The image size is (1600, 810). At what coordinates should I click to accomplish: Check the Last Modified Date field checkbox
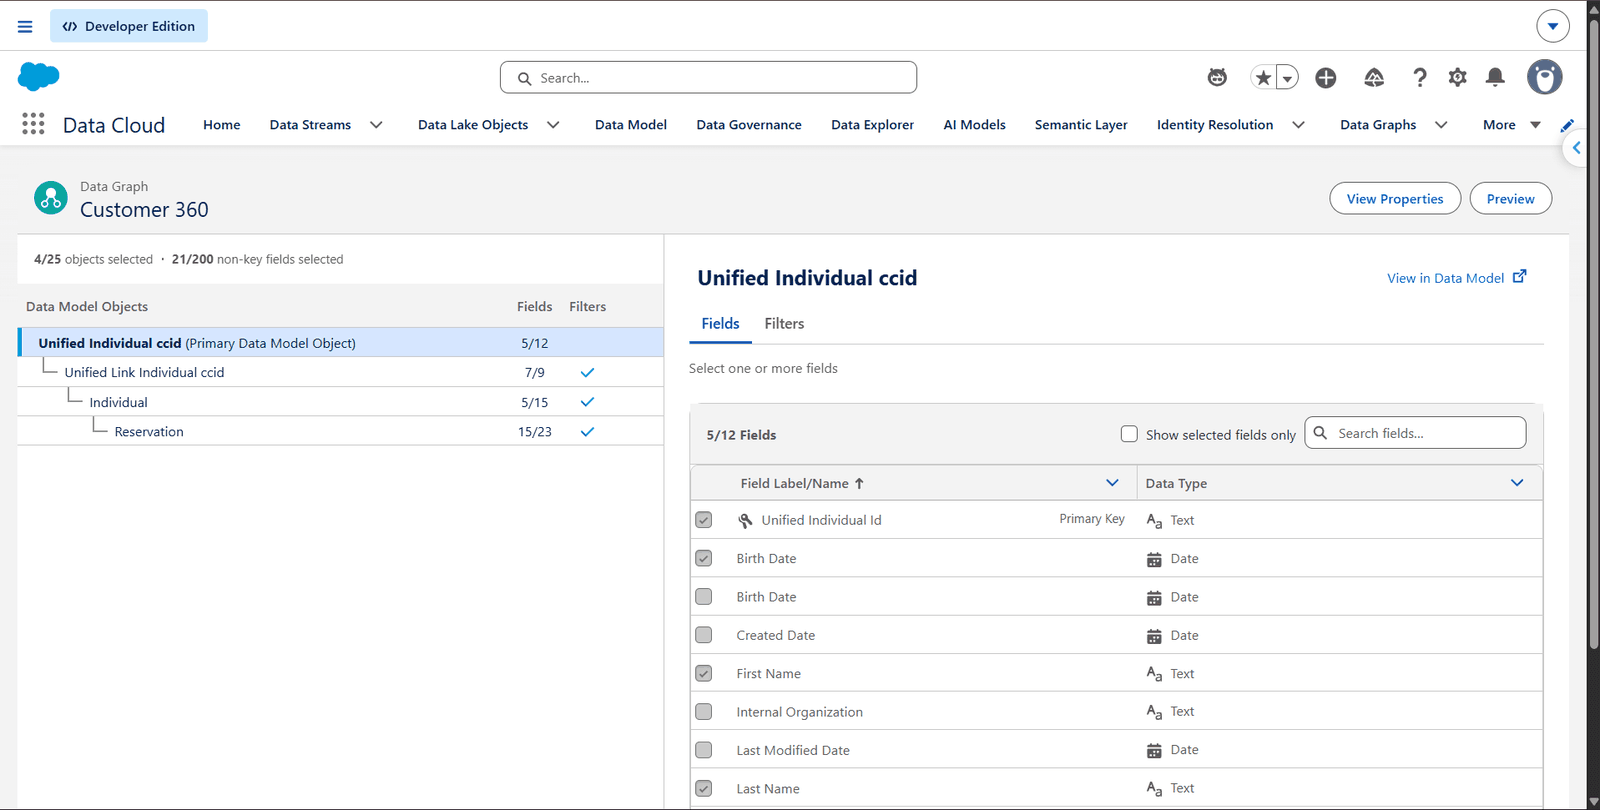704,750
